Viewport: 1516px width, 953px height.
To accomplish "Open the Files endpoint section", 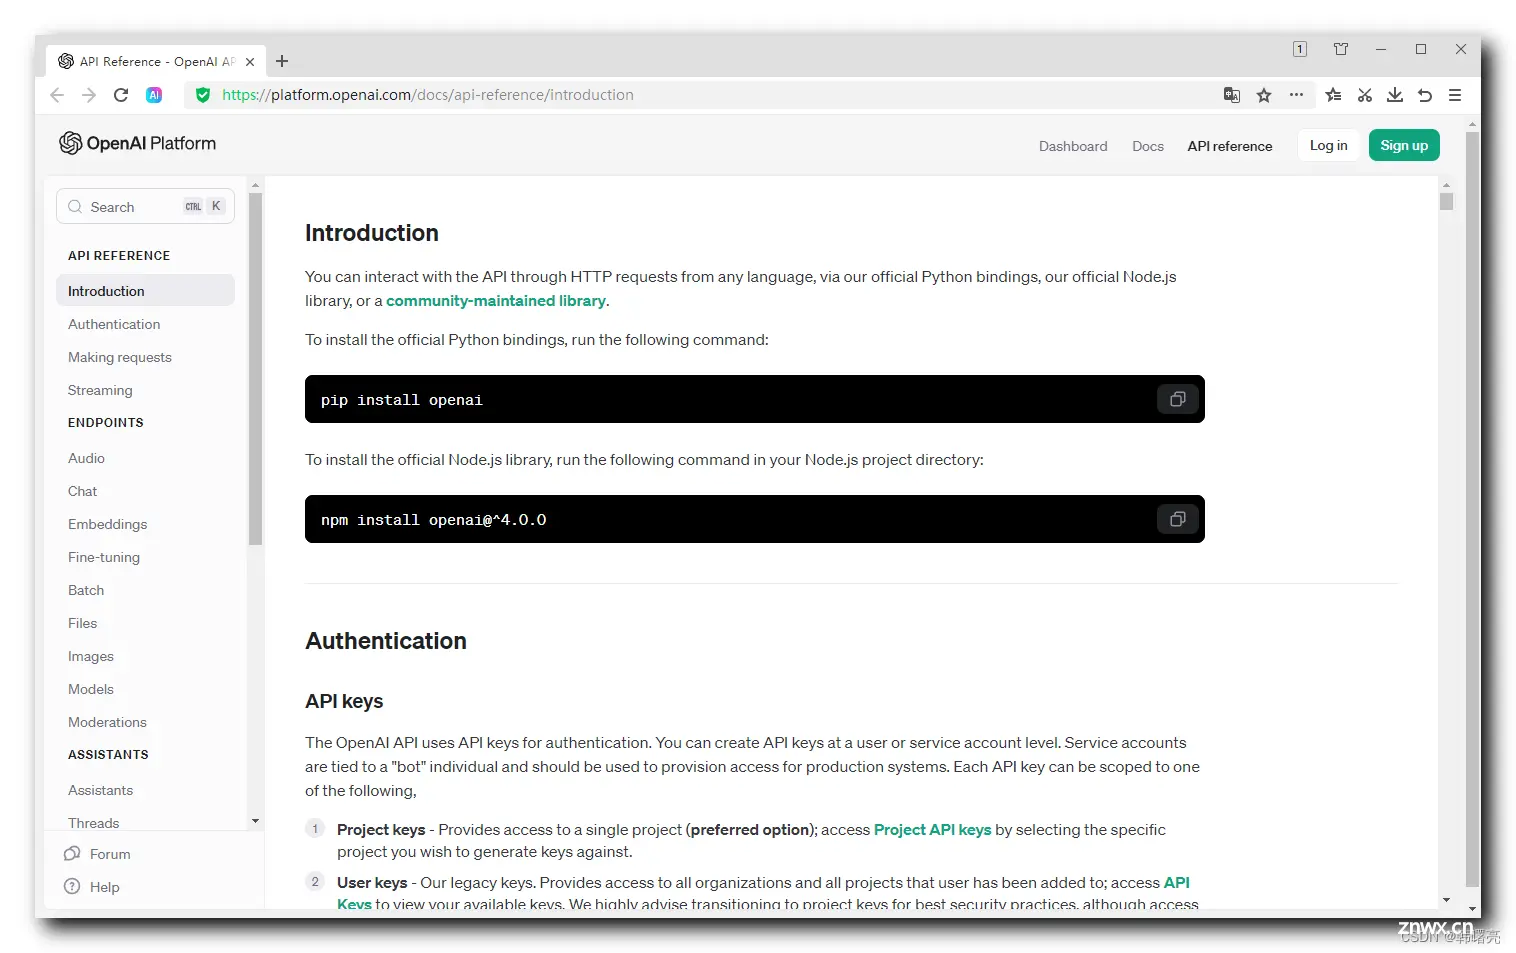I will coord(83,623).
